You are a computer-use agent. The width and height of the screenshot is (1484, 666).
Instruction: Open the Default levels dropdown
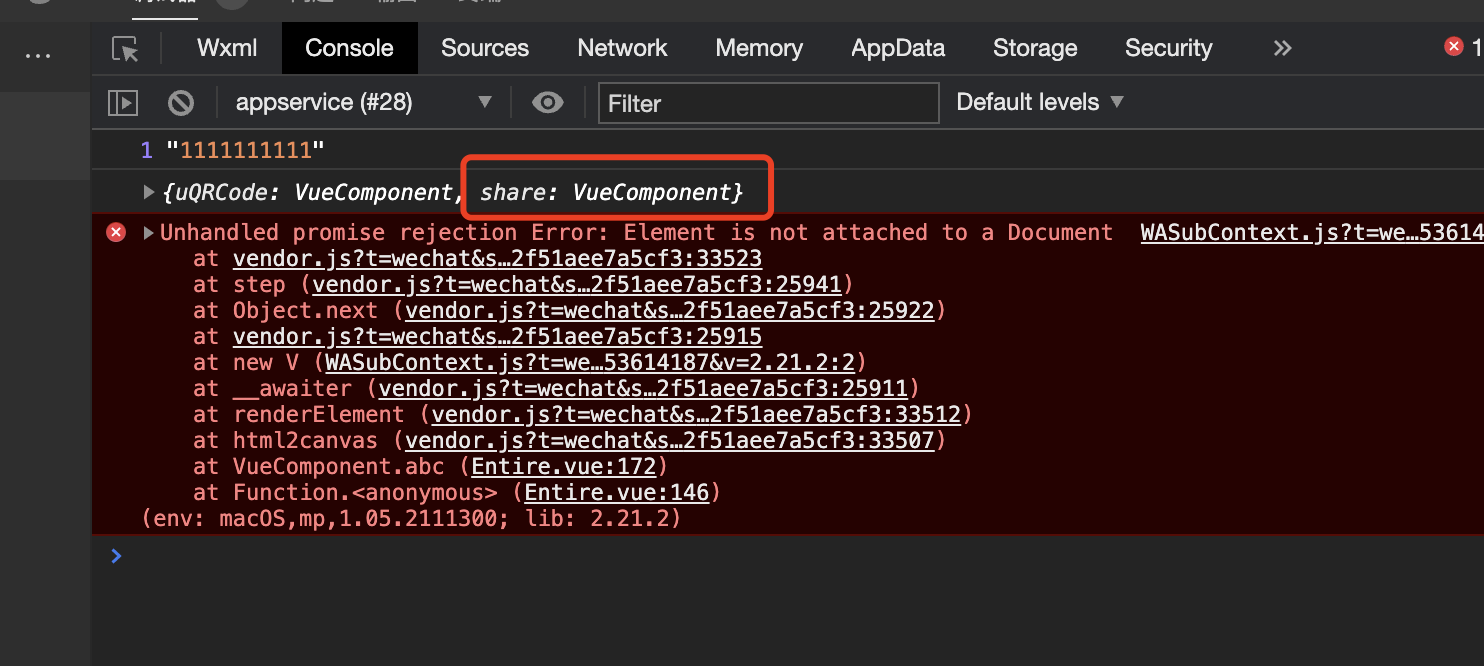[1040, 102]
